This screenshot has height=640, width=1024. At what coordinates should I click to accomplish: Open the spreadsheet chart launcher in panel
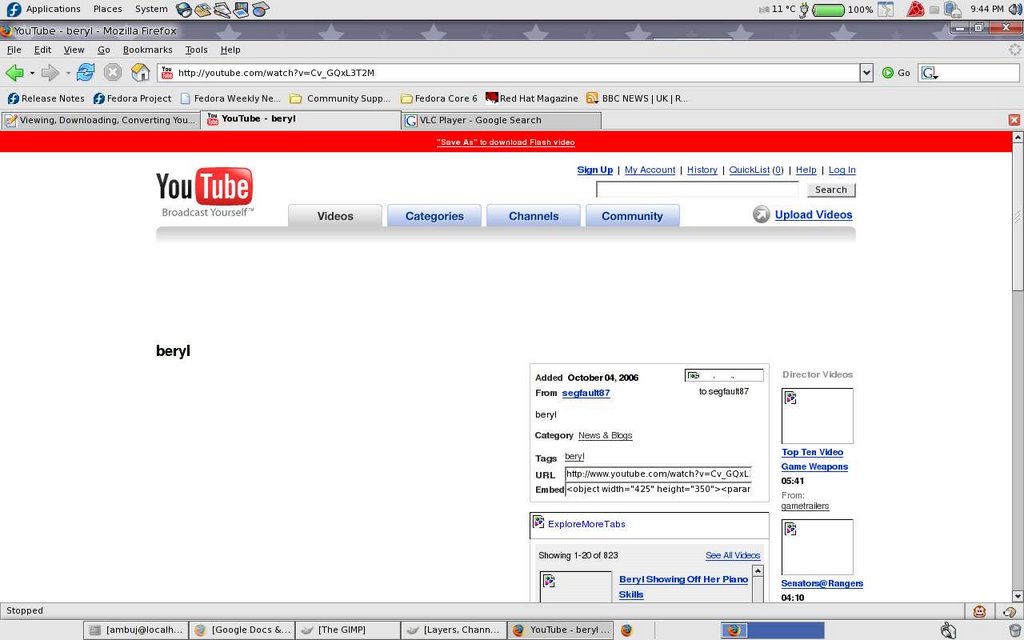click(260, 9)
